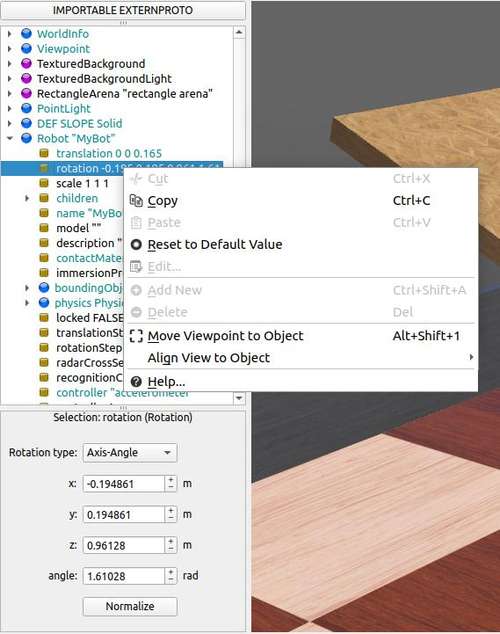This screenshot has height=634, width=500.
Task: Click the purple sphere icon beside TexturedBackground
Action: pos(26,63)
